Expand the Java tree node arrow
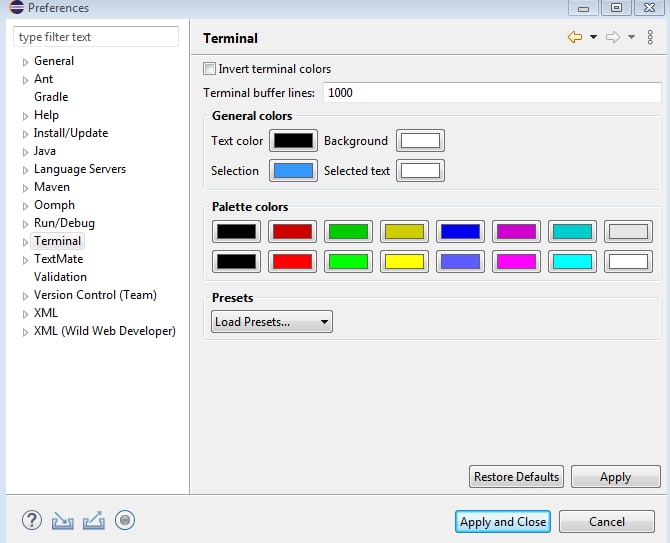 click(x=25, y=152)
